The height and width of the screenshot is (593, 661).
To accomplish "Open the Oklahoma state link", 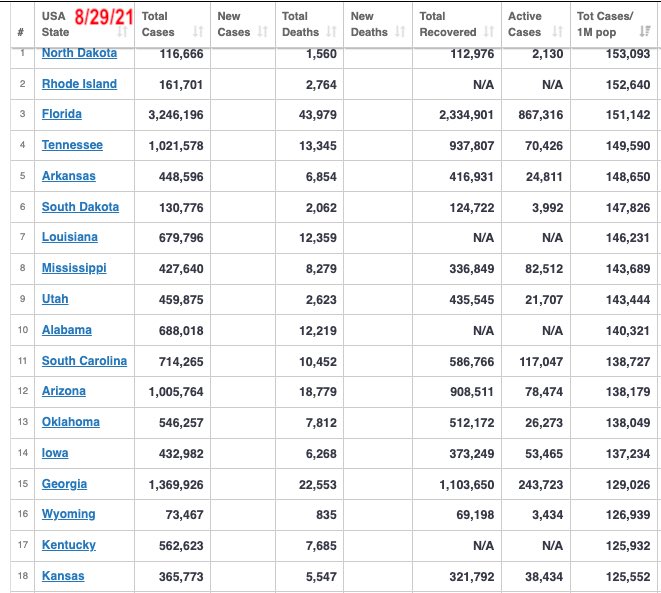I will coord(71,422).
